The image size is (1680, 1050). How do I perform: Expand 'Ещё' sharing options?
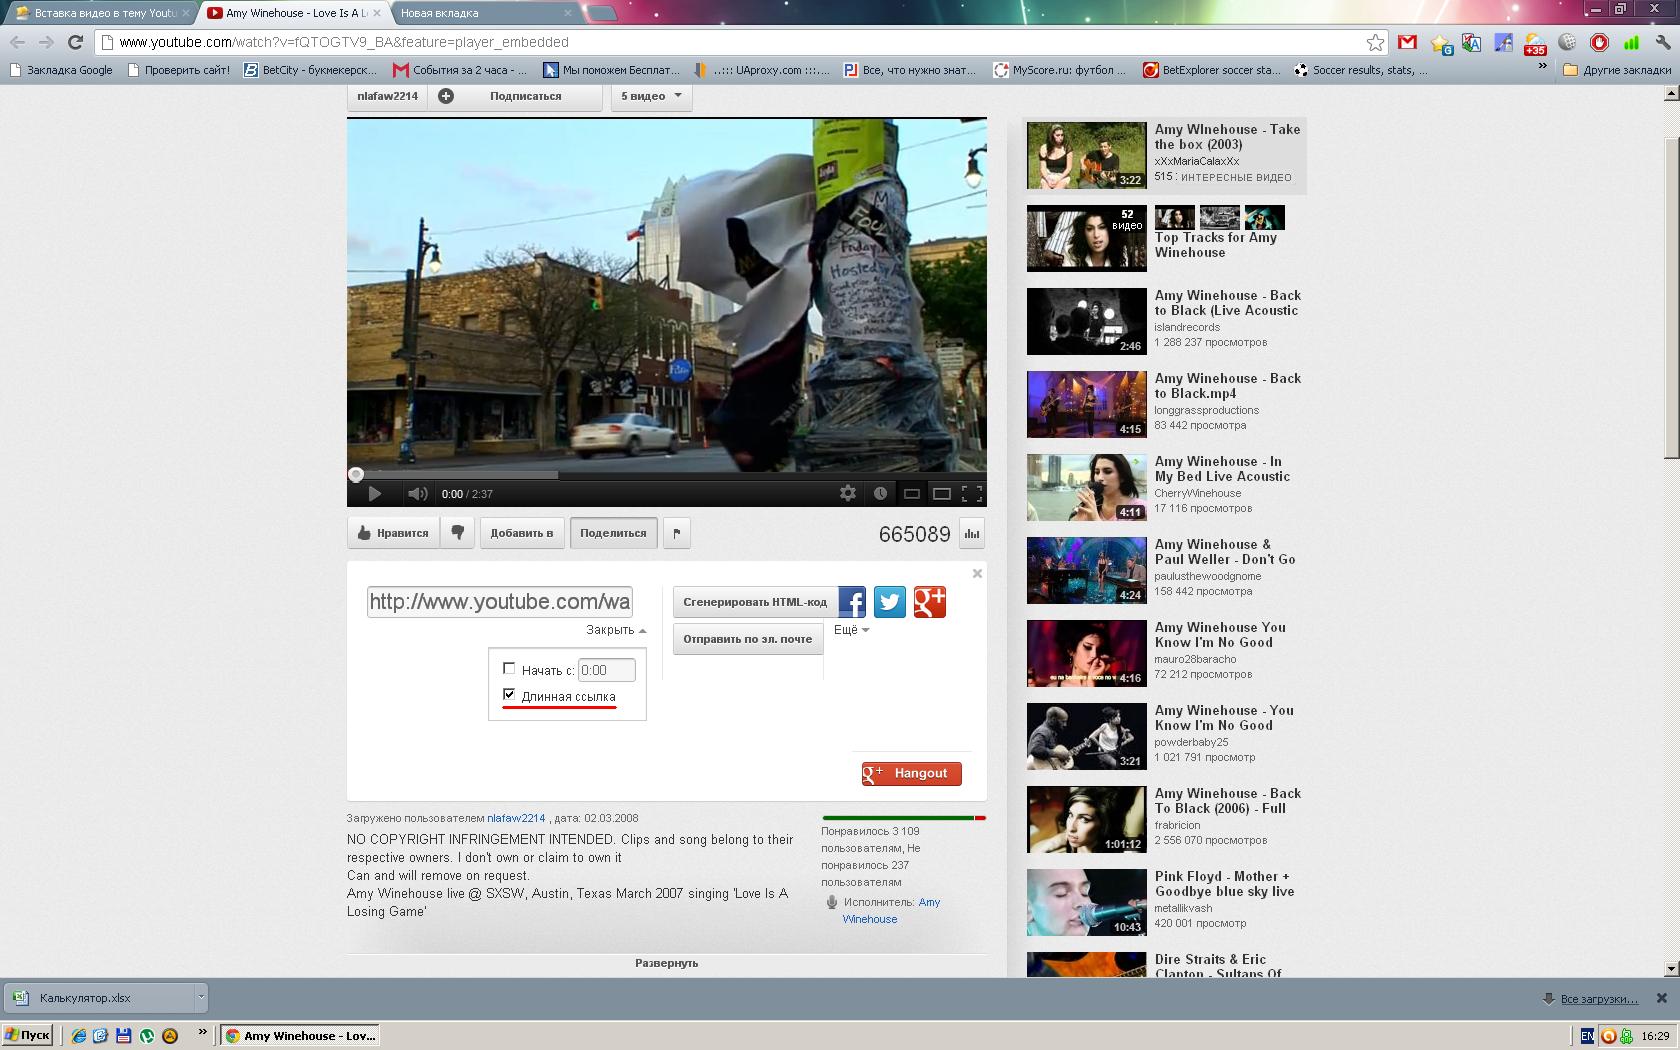(852, 630)
